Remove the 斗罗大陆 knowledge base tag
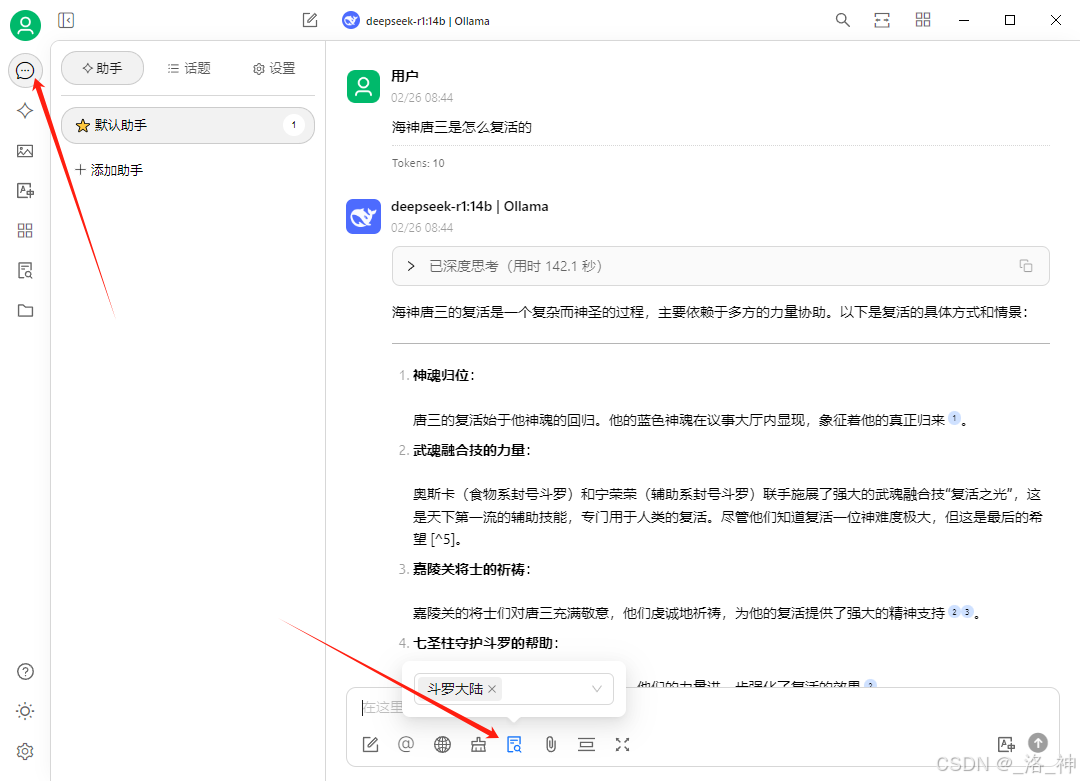 pyautogui.click(x=491, y=689)
